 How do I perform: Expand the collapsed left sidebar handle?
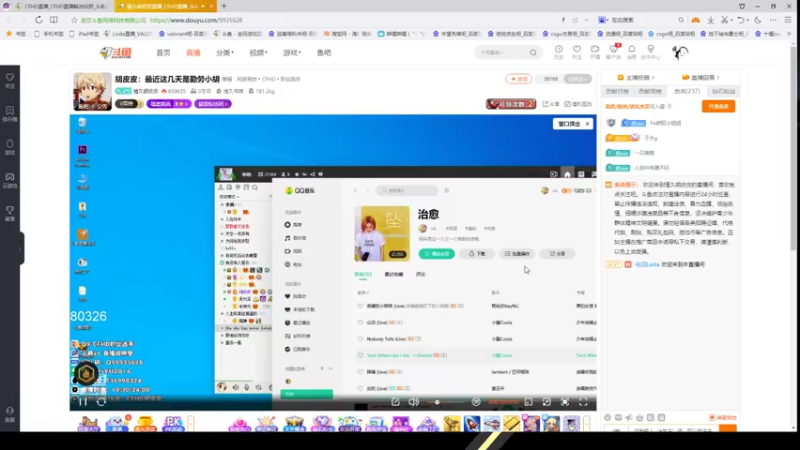[20, 248]
